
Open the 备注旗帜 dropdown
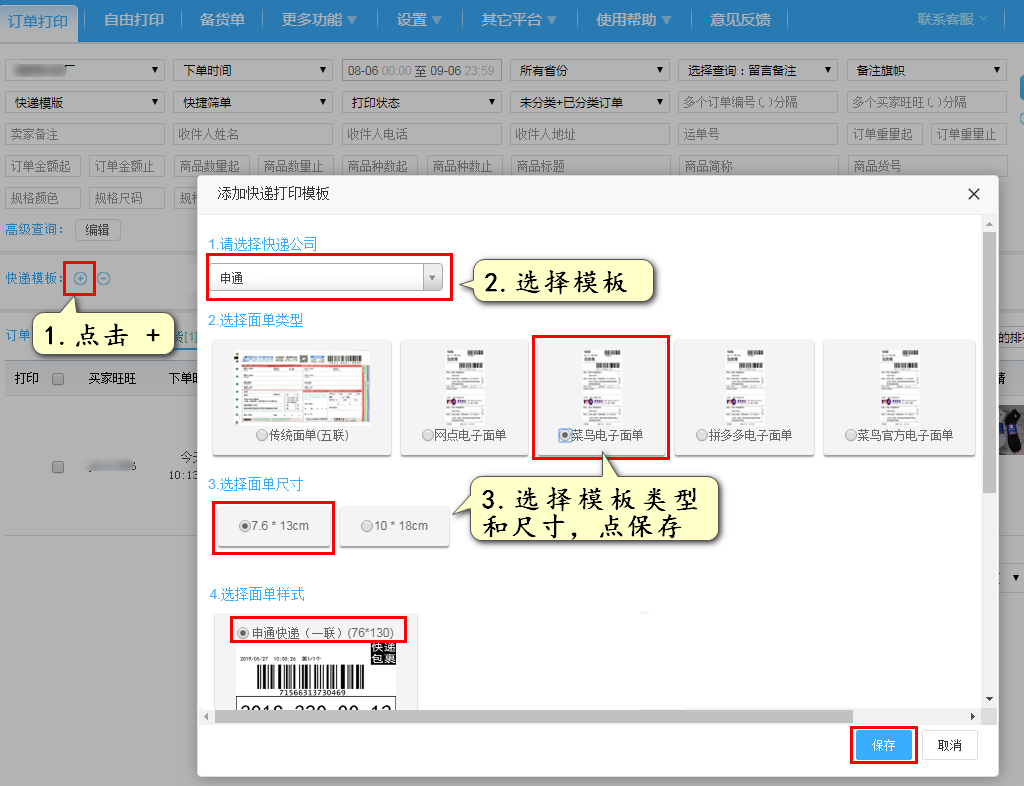pos(927,70)
